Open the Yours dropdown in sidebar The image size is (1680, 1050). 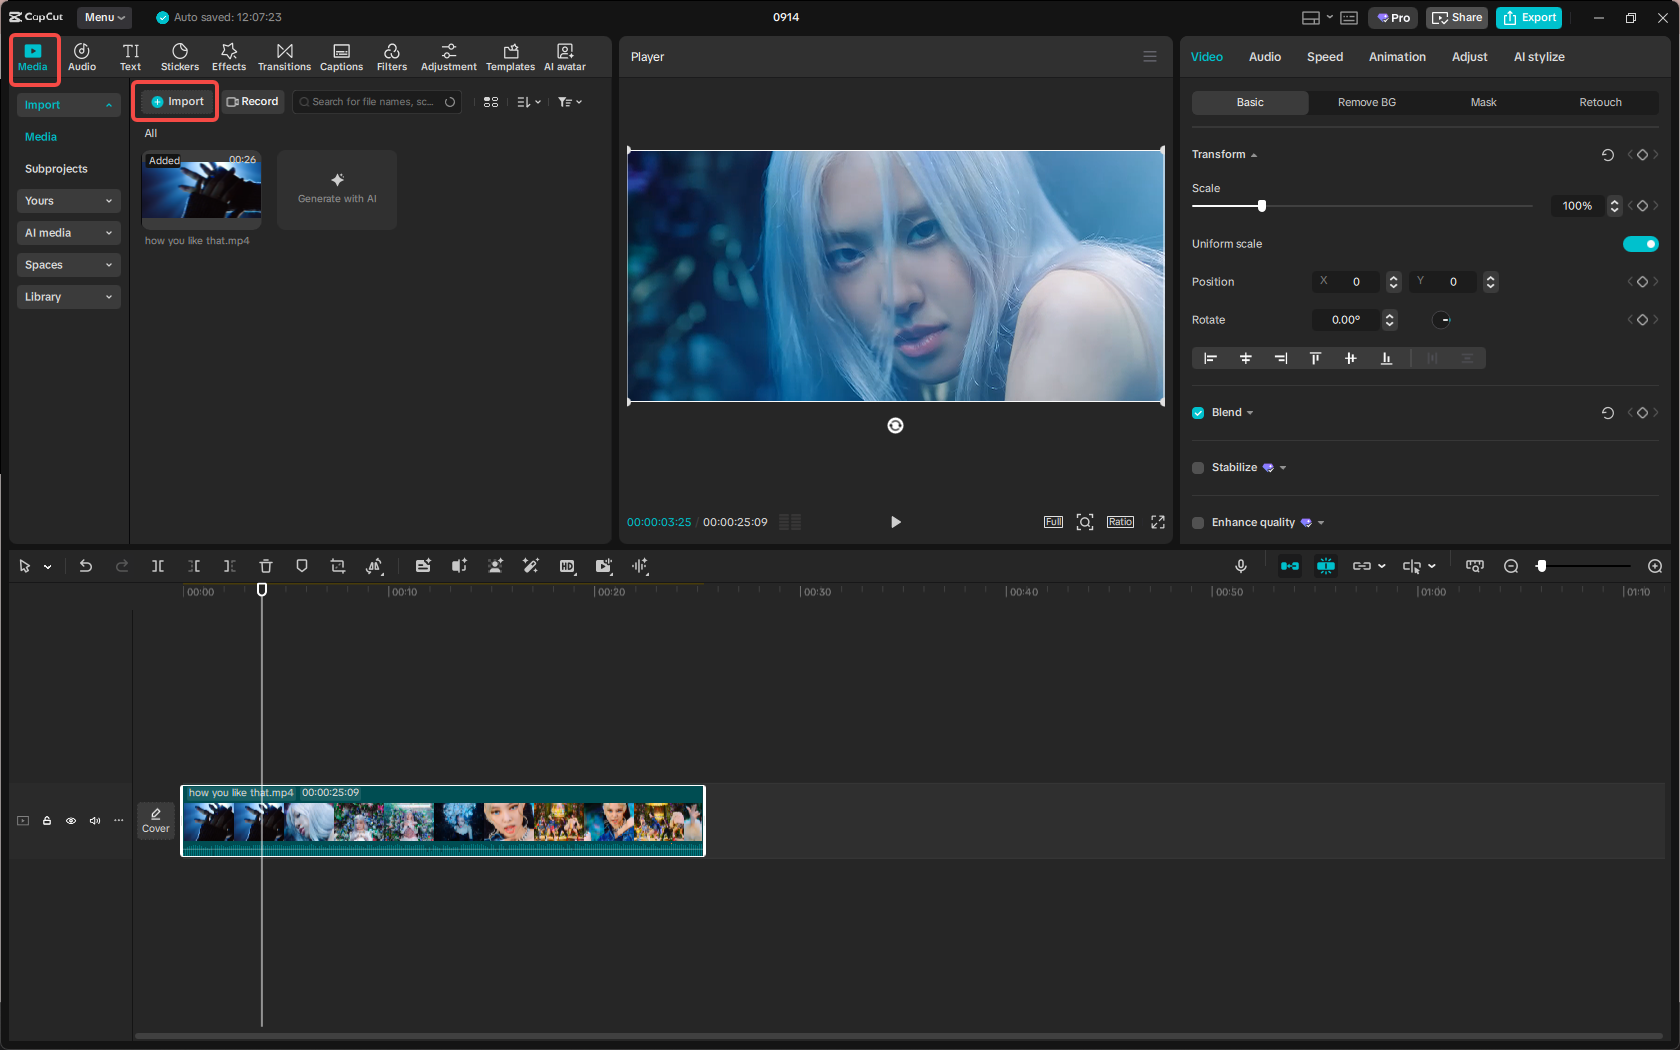tap(68, 201)
